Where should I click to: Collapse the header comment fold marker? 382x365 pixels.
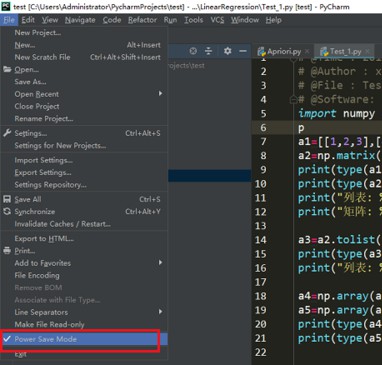point(293,99)
